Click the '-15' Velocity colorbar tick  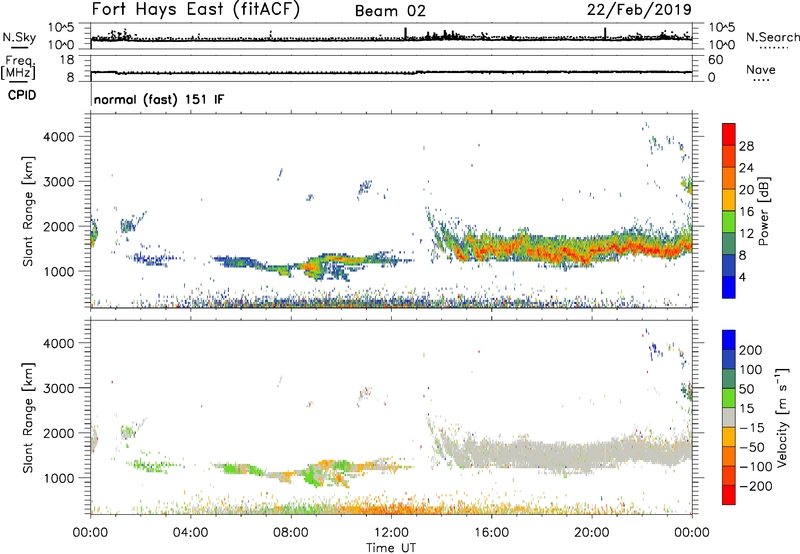(x=752, y=428)
